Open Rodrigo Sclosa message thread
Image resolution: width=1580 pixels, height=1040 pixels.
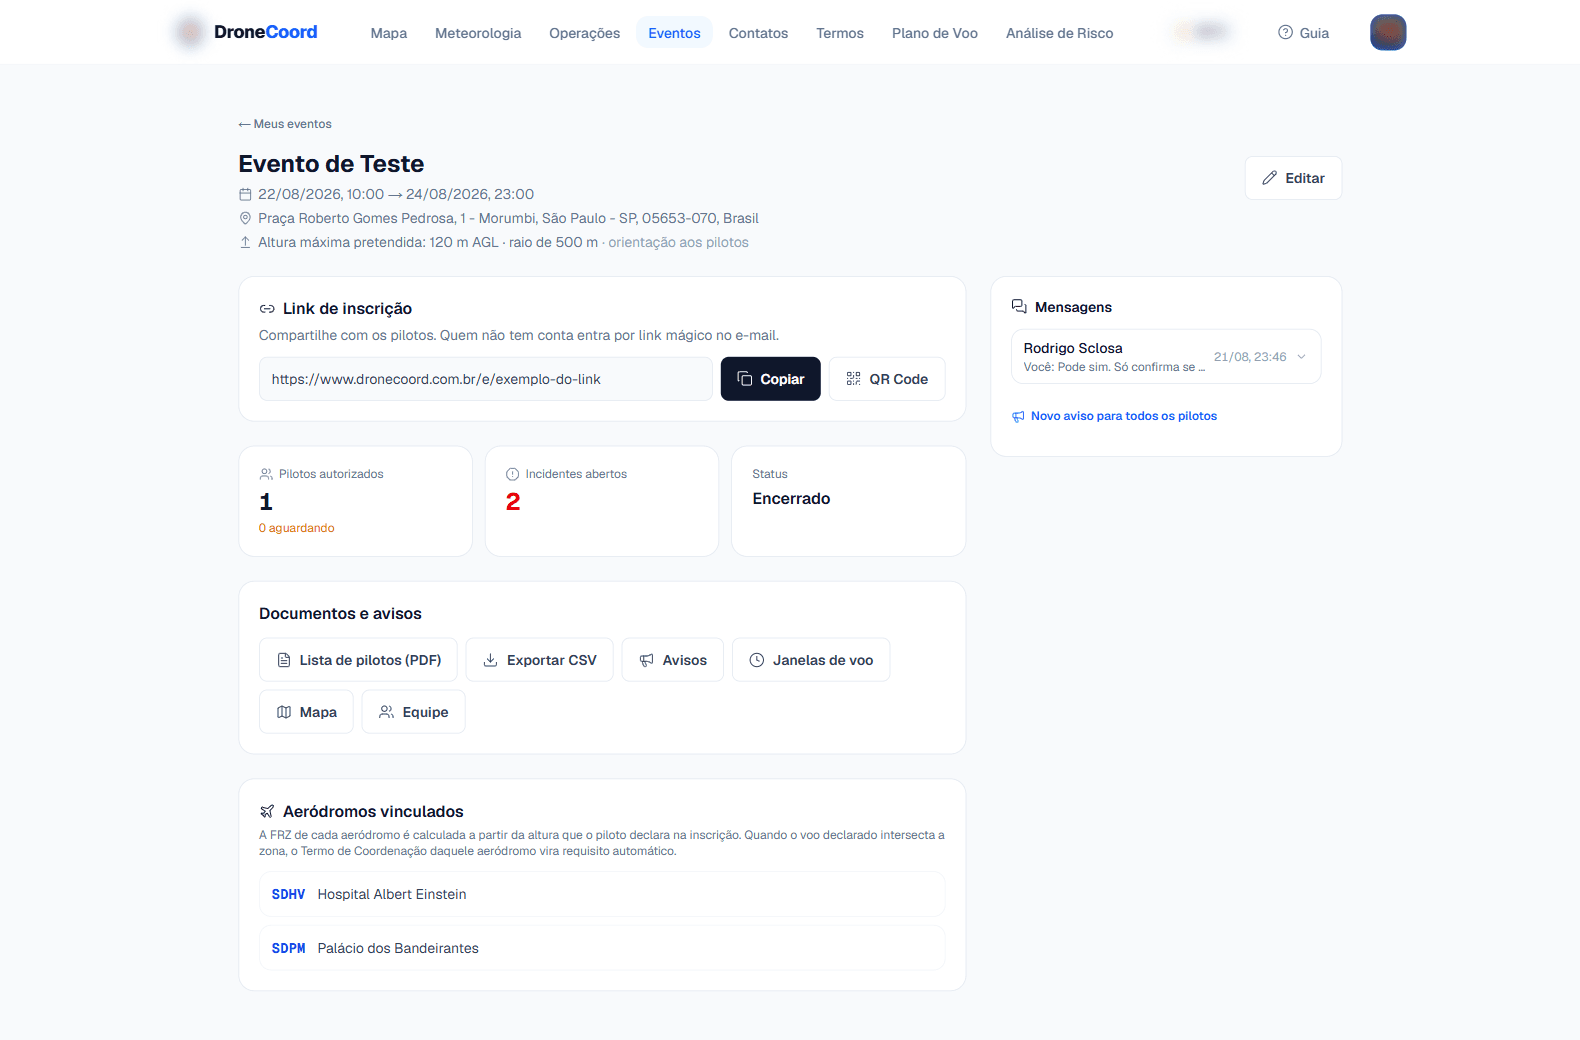pos(1166,357)
